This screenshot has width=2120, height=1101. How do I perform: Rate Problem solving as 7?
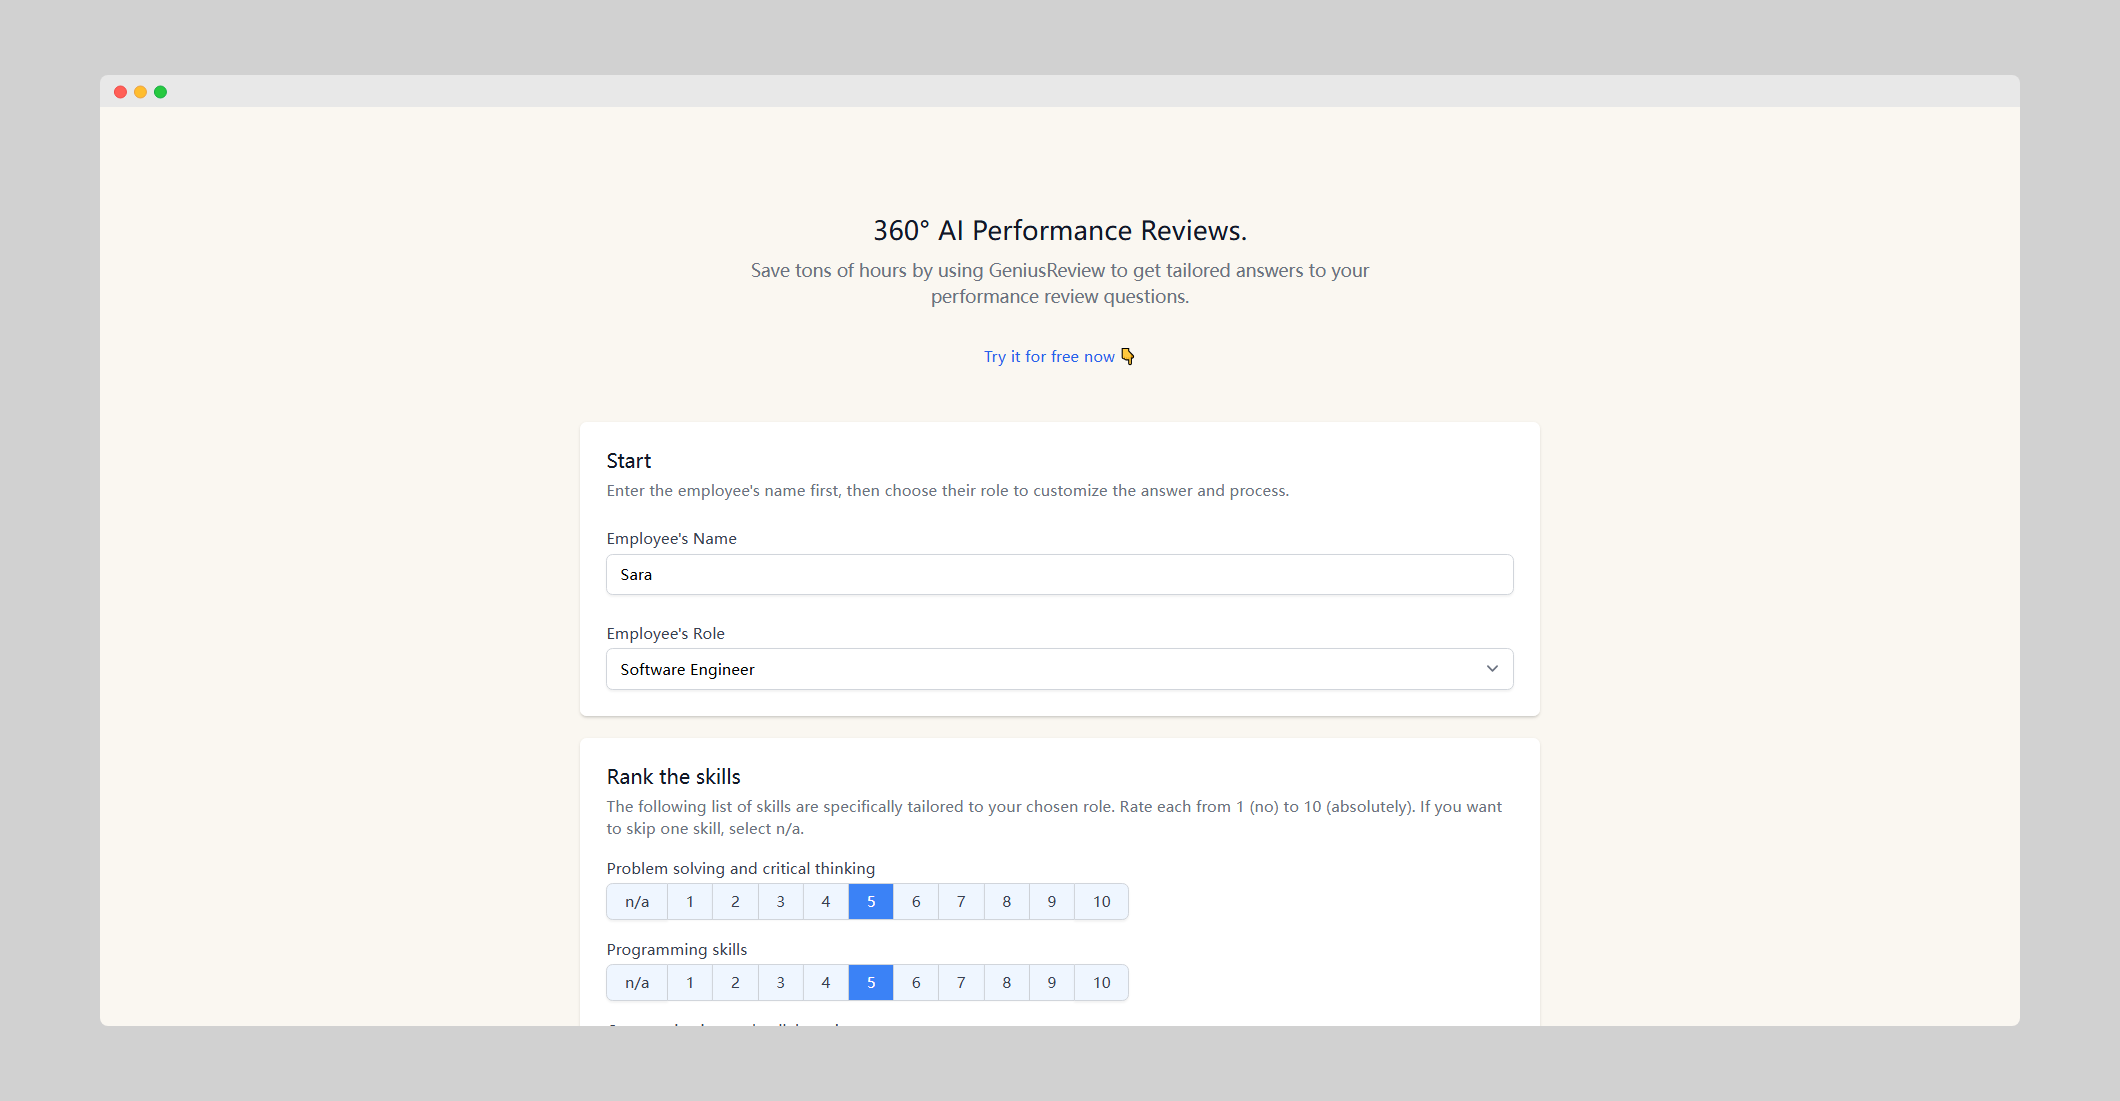(961, 902)
